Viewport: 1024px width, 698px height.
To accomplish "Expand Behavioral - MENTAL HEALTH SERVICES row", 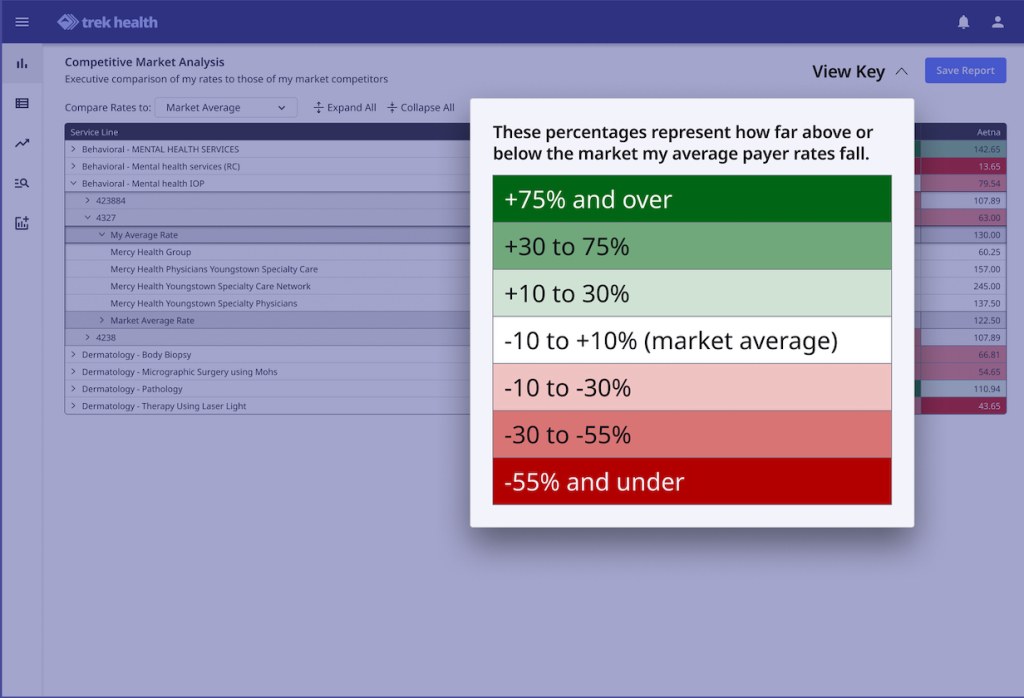I will pos(73,150).
